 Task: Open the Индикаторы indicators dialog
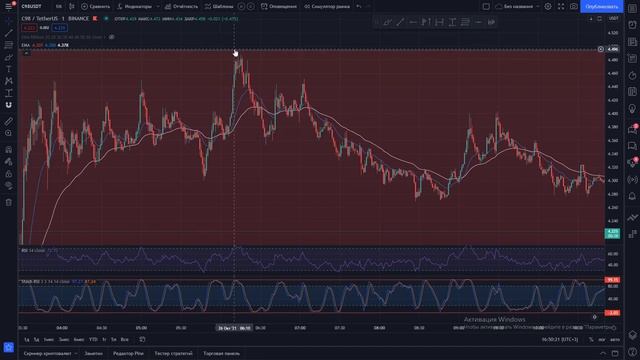(x=135, y=7)
